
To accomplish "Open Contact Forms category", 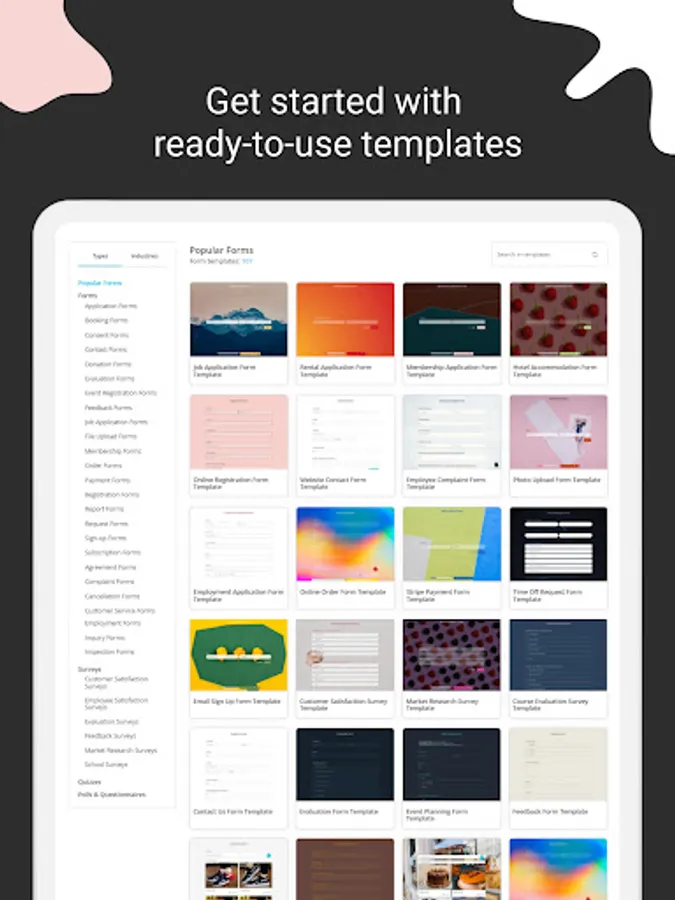I will click(106, 350).
